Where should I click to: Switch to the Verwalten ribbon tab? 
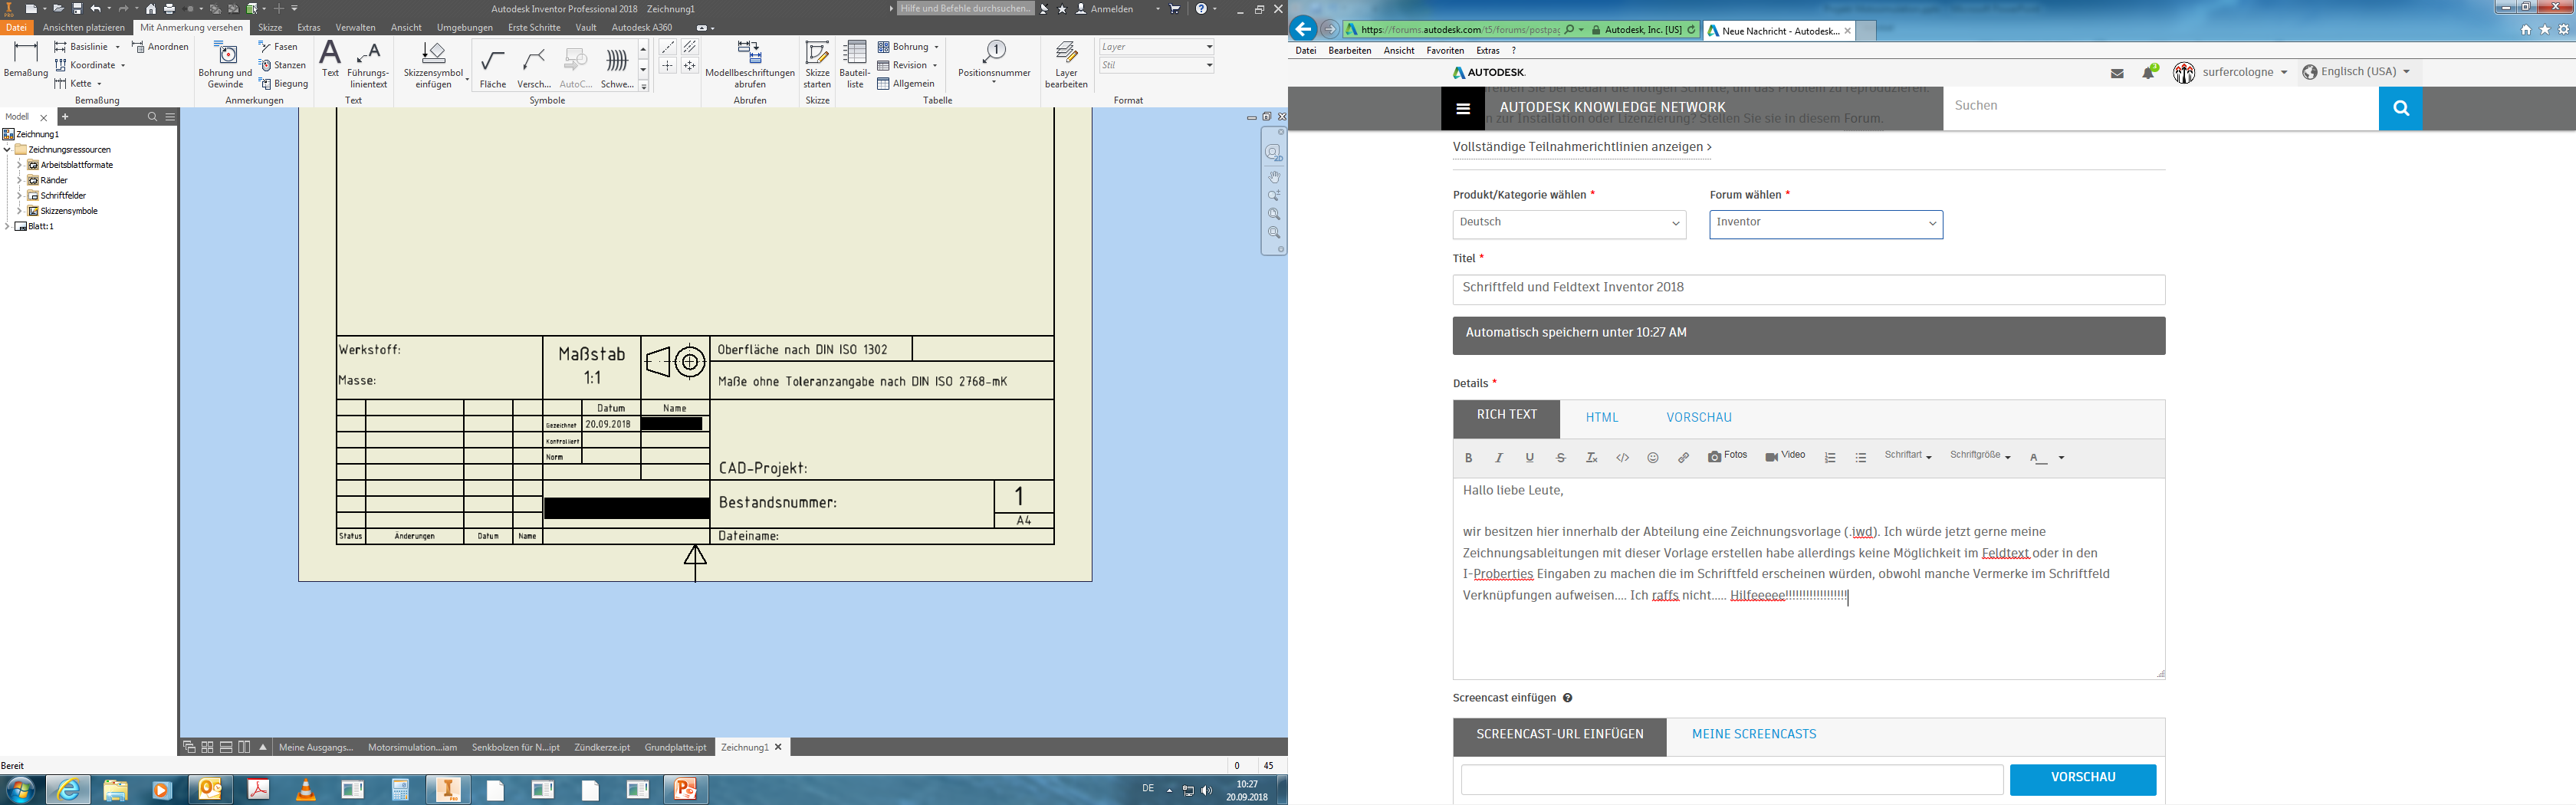point(355,28)
